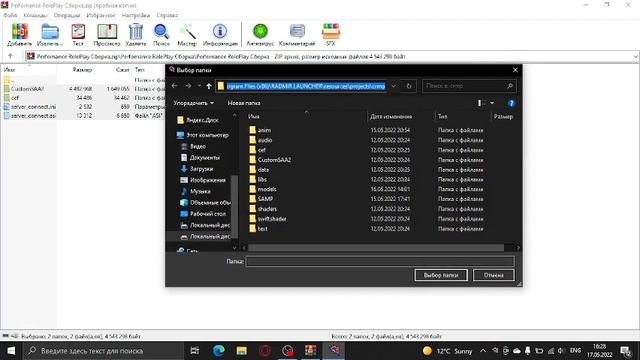Select Видео in navigation pane

(x=198, y=146)
